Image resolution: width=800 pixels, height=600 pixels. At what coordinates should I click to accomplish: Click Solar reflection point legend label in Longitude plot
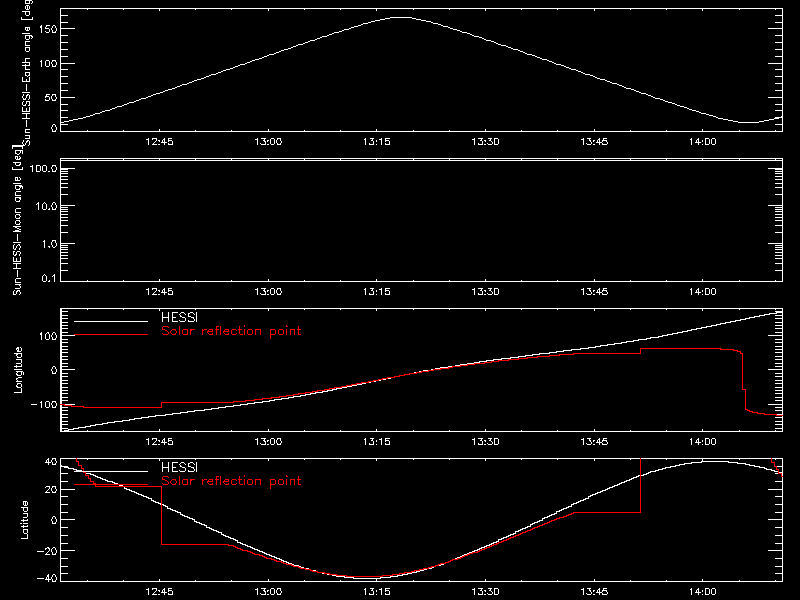tap(231, 331)
